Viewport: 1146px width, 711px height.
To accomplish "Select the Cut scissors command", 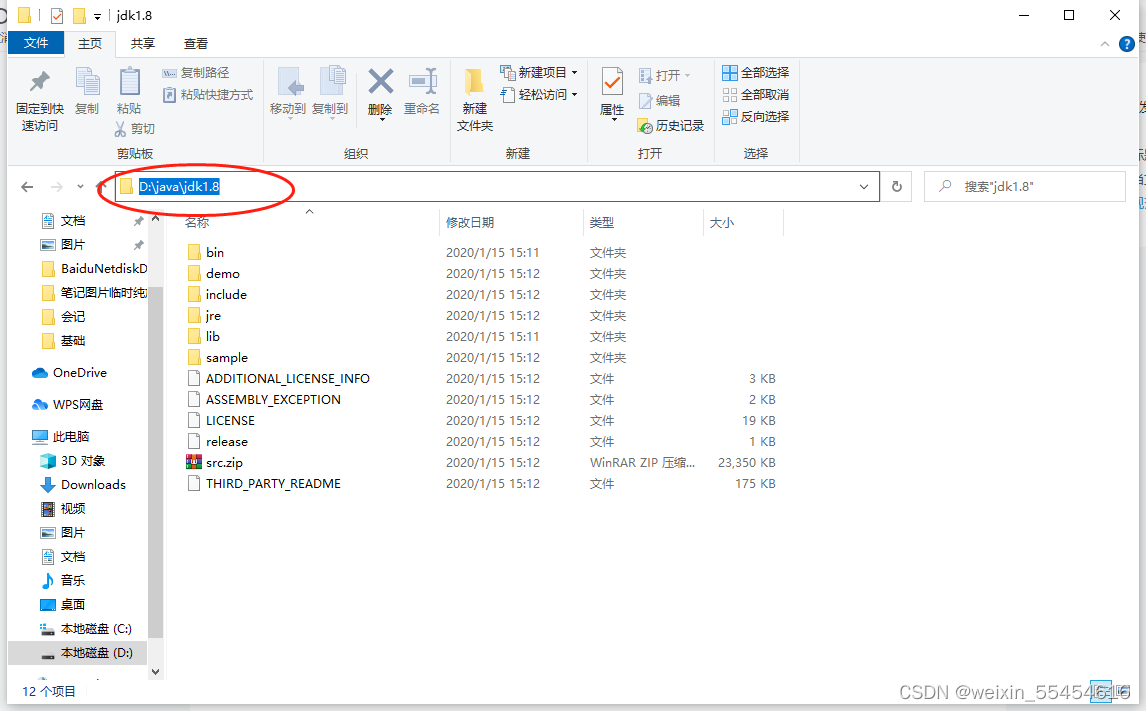I will point(134,129).
